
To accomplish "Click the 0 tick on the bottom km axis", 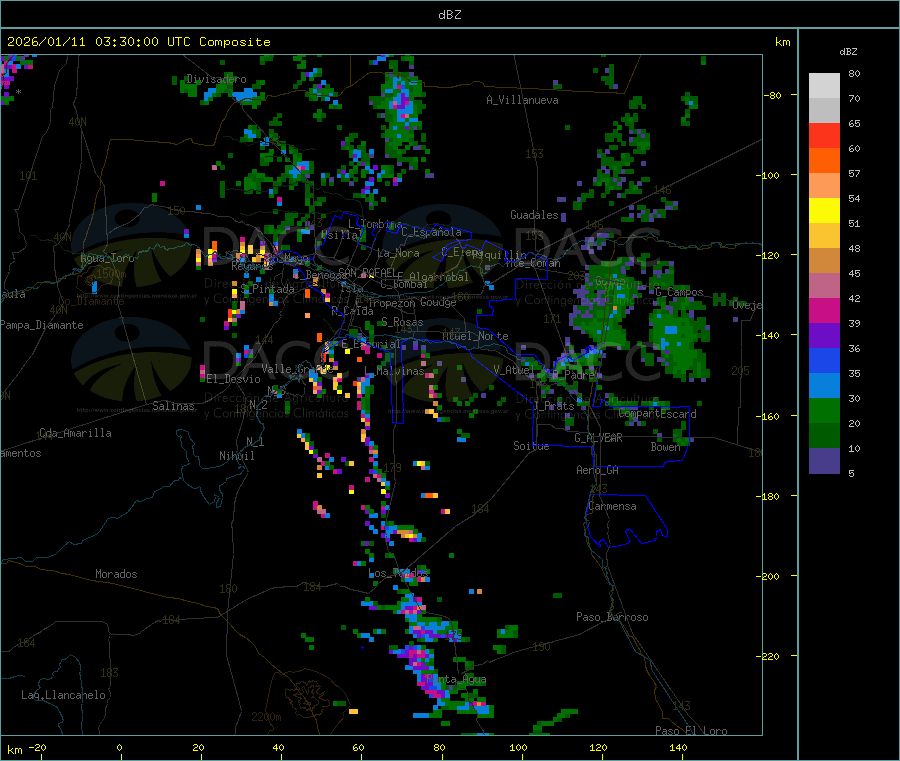I will point(119,747).
